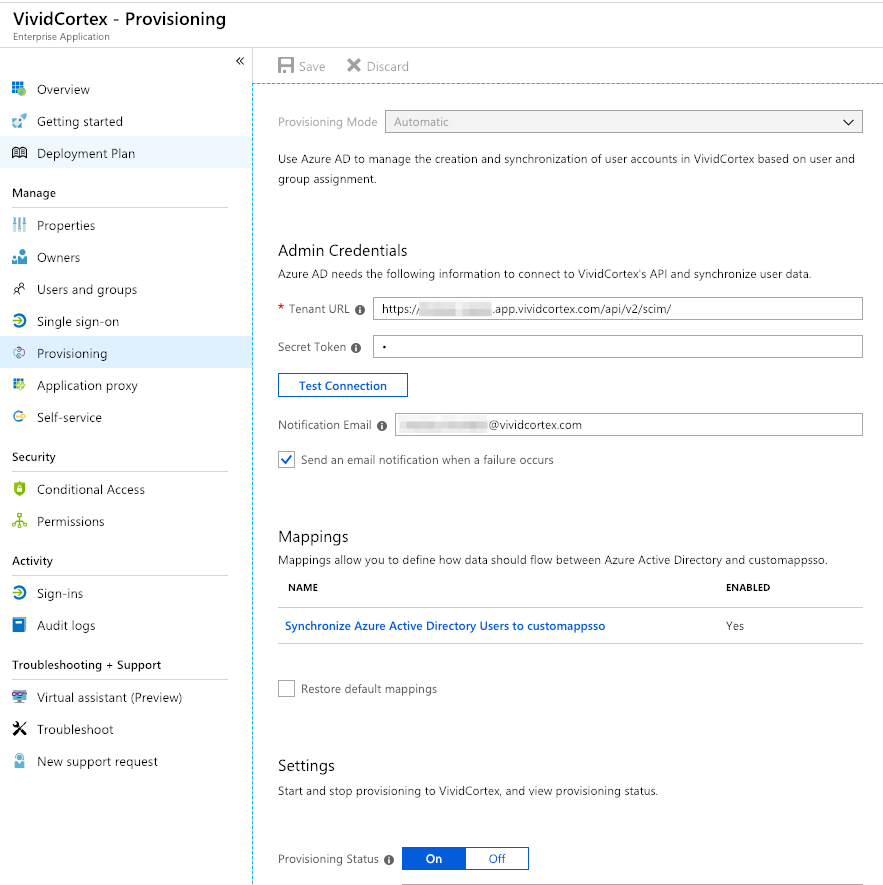Check Restore default mappings
Screen dimensions: 883x885
pyautogui.click(x=286, y=689)
